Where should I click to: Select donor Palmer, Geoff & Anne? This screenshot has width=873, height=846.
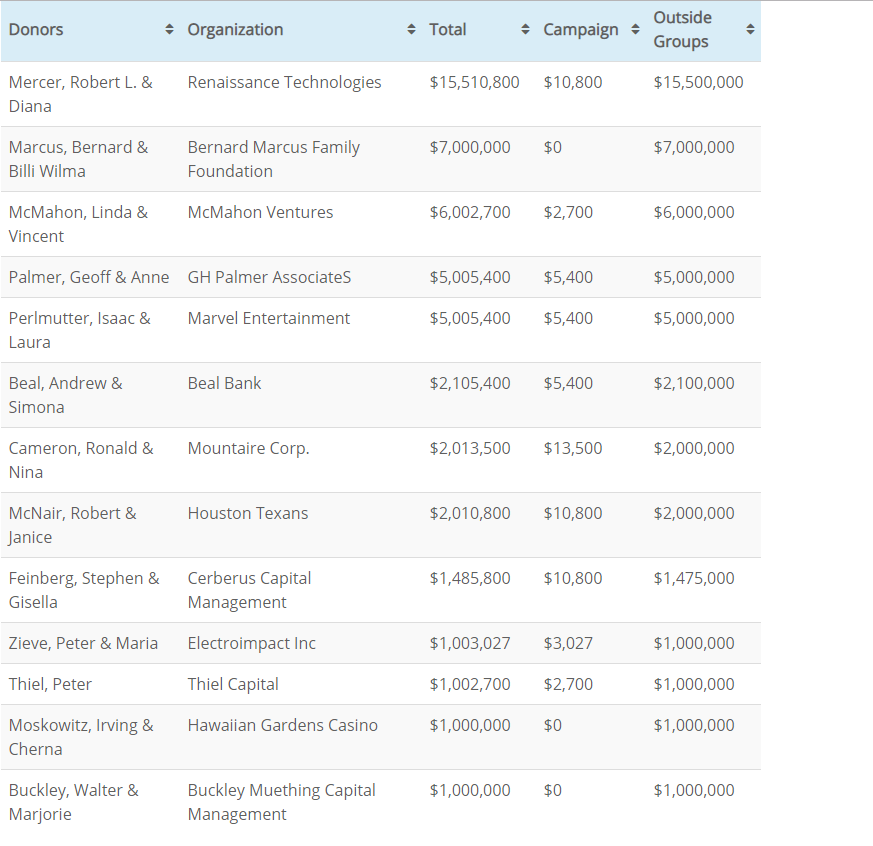click(89, 277)
